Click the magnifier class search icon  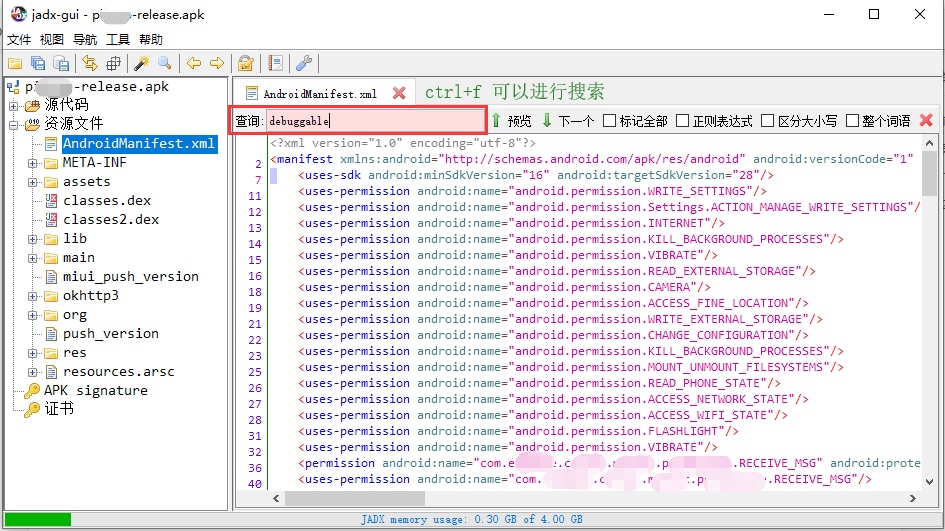(165, 63)
